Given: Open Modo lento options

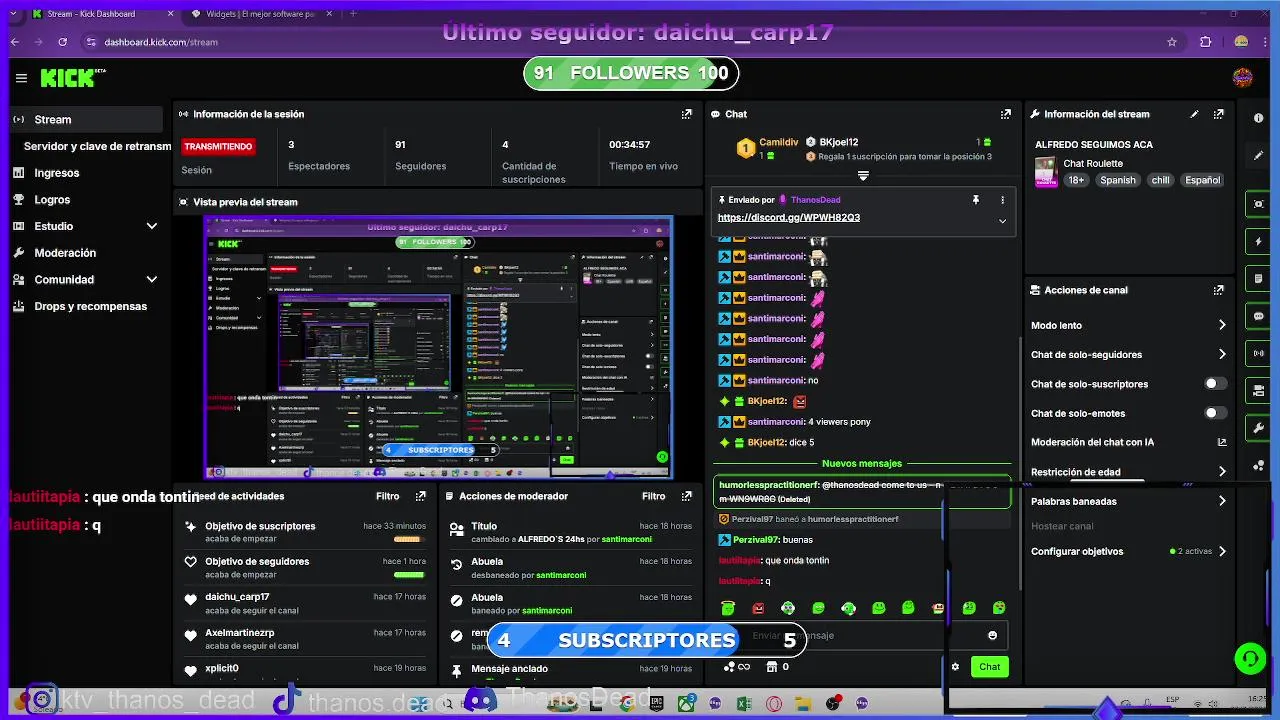Looking at the screenshot, I should (x=1128, y=325).
